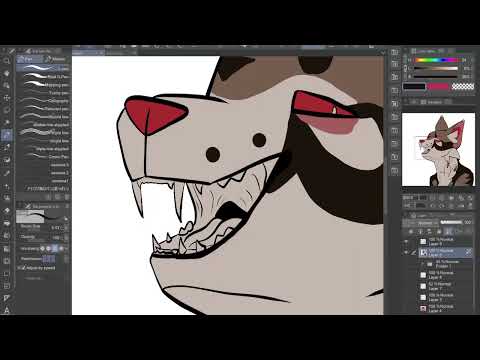Adjust the saturation slider below the hue bar
The image size is (480, 360).
pyautogui.click(x=437, y=68)
